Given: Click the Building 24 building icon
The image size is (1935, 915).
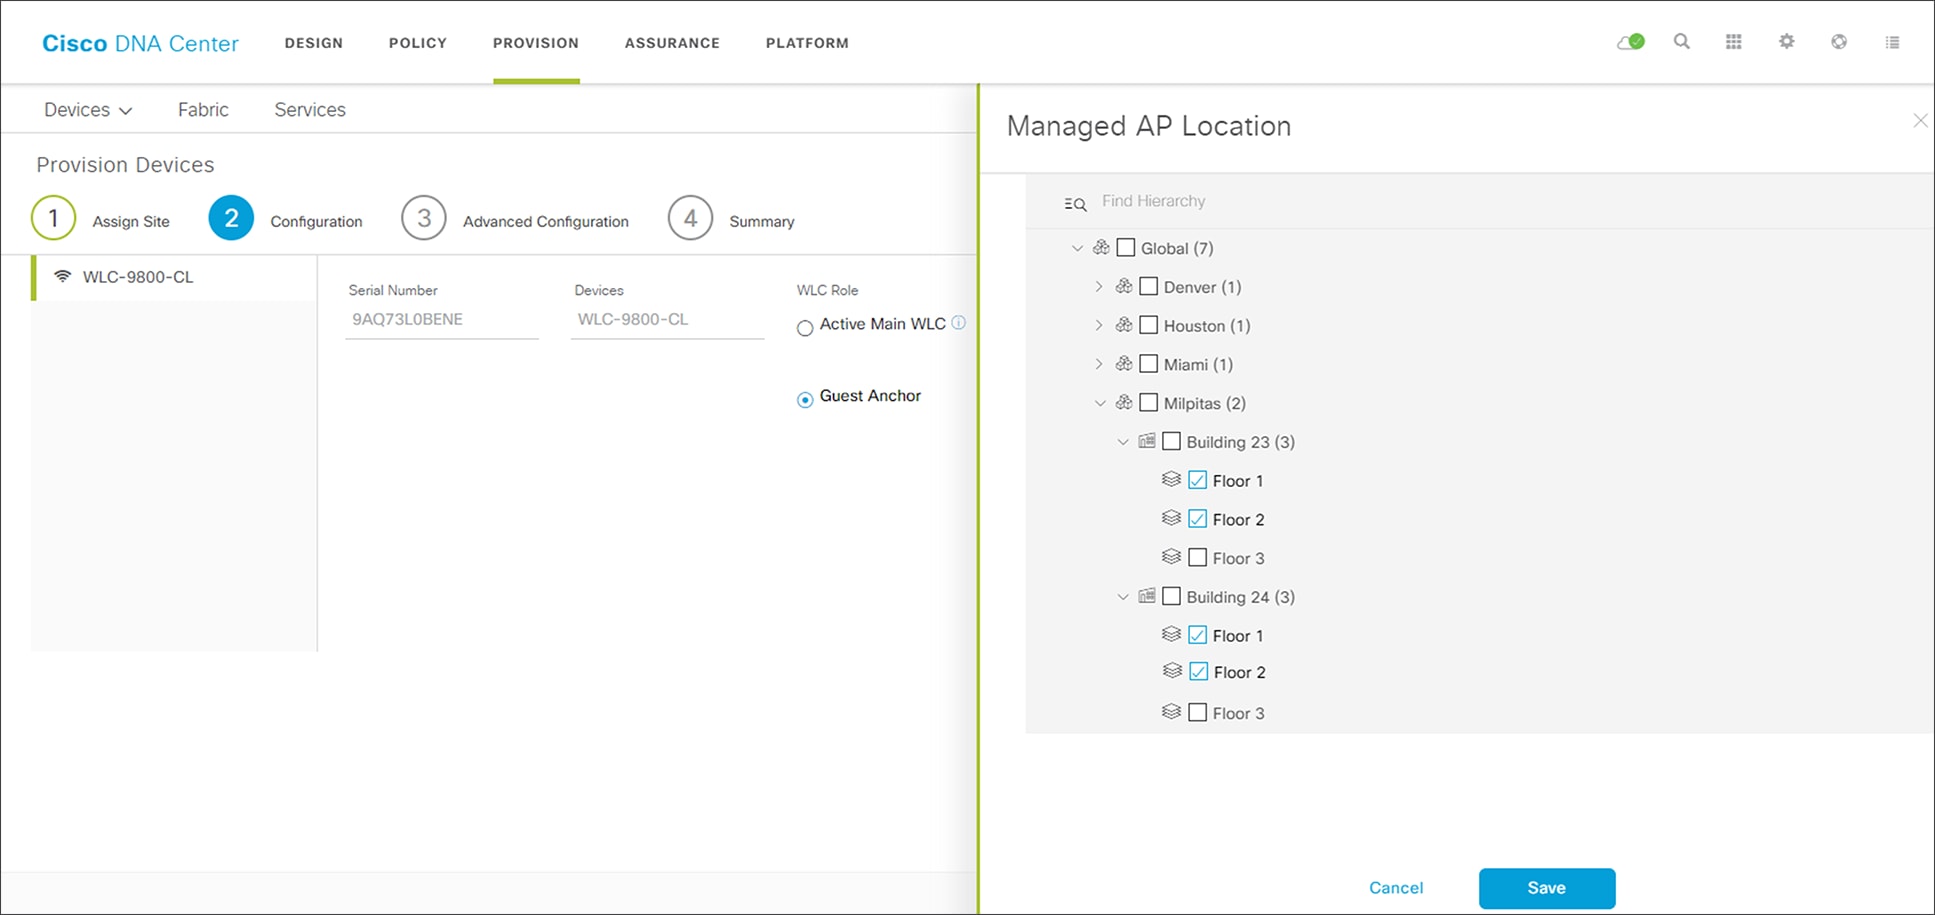Looking at the screenshot, I should click(1147, 596).
